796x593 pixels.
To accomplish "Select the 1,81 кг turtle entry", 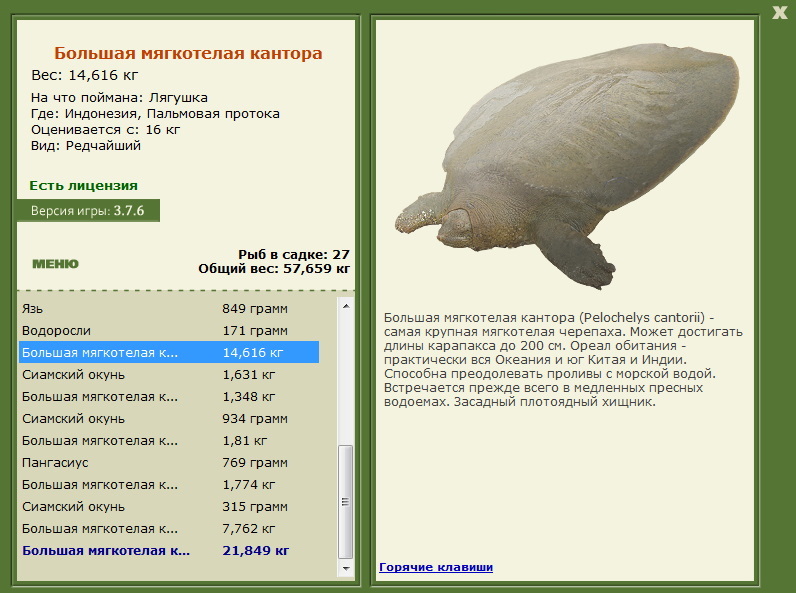I will [x=169, y=441].
